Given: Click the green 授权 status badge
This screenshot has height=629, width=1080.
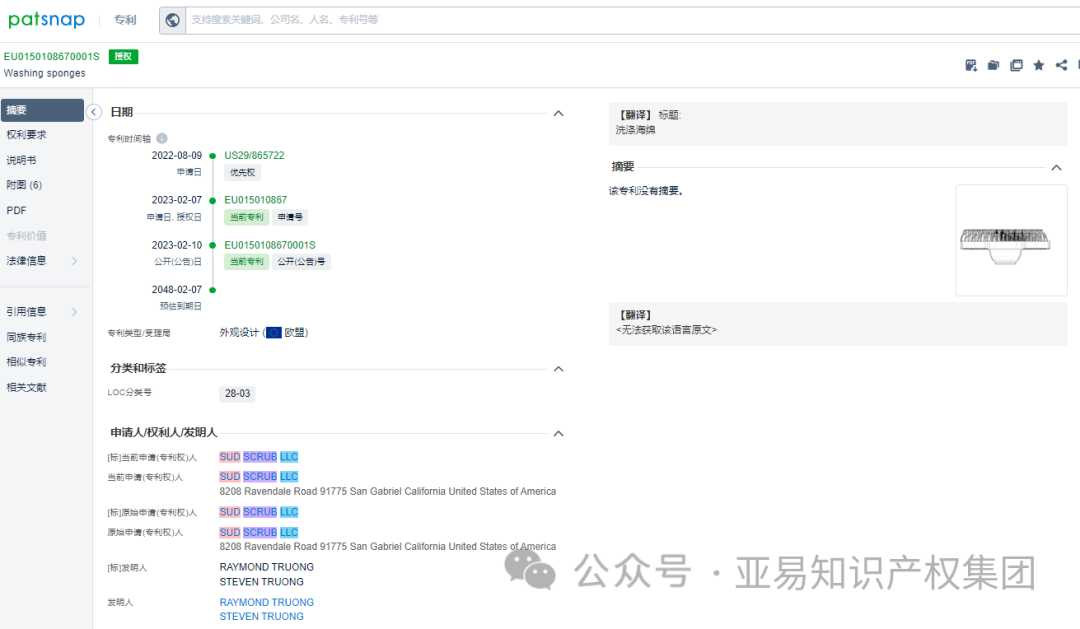Looking at the screenshot, I should pyautogui.click(x=123, y=56).
